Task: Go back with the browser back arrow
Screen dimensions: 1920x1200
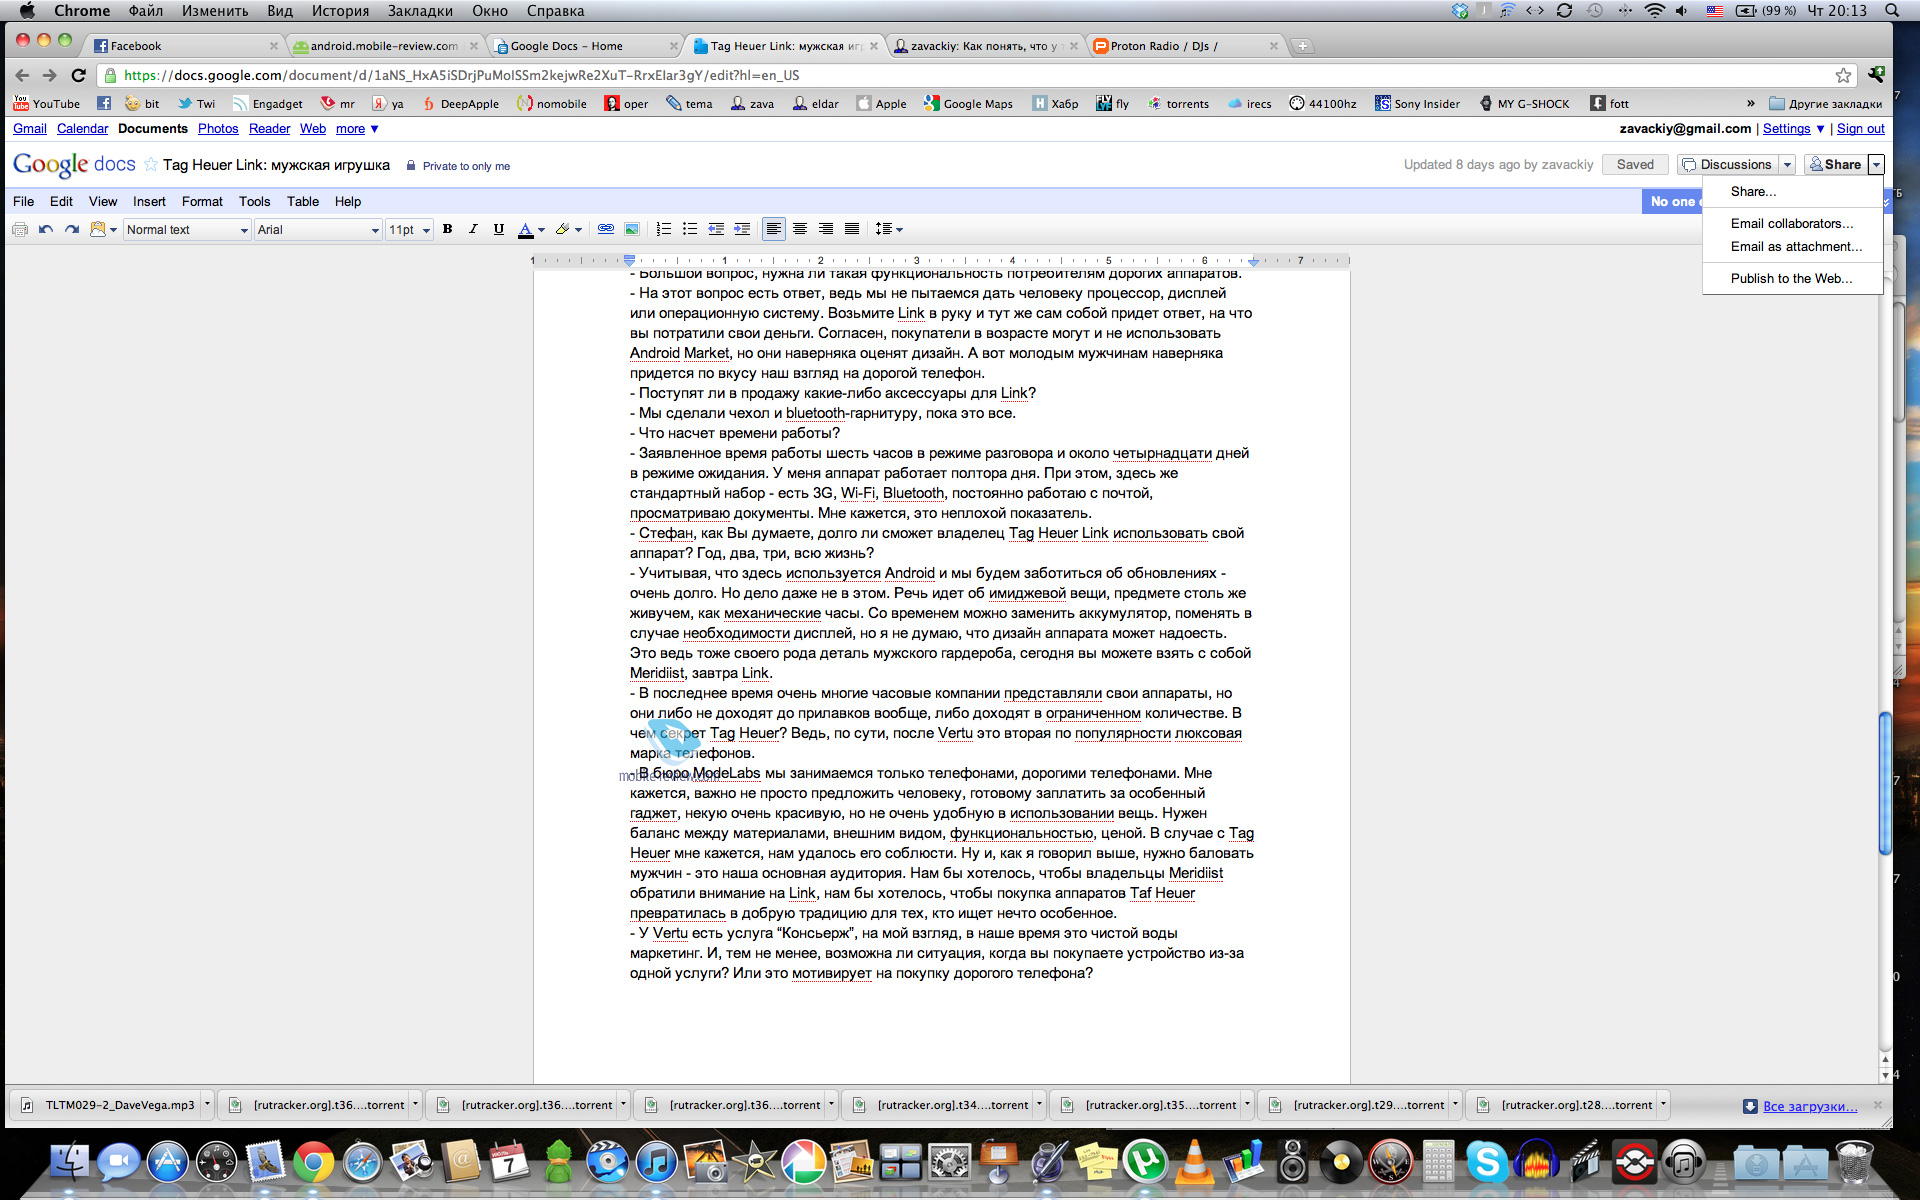Action: click(x=22, y=75)
